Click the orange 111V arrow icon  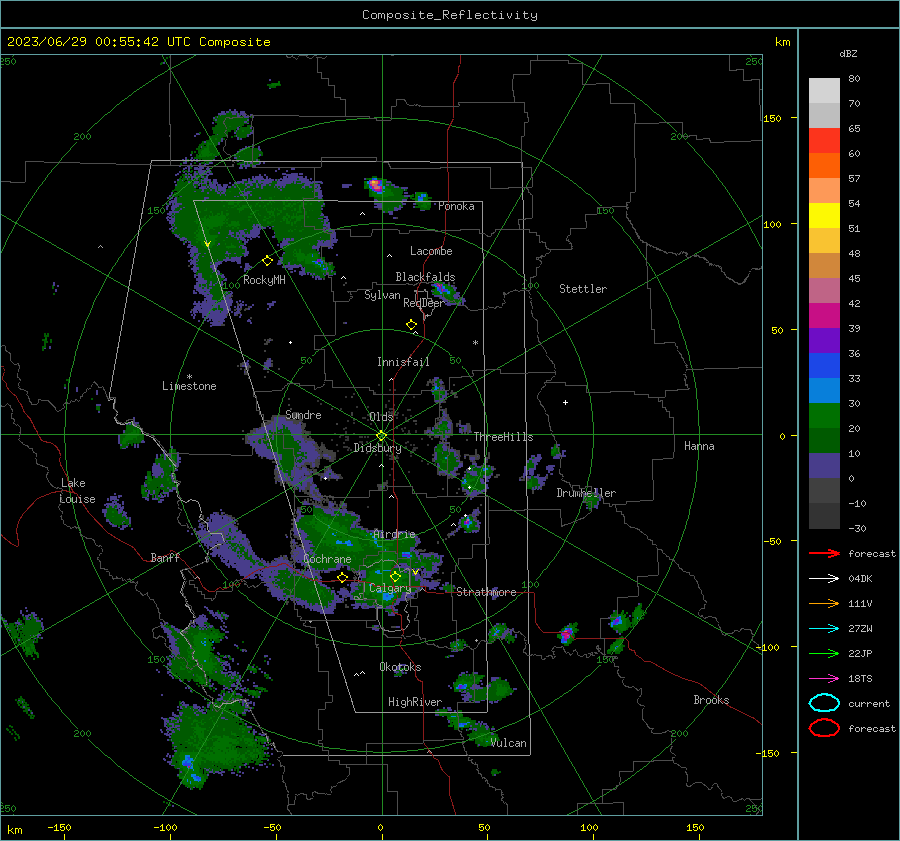point(824,603)
